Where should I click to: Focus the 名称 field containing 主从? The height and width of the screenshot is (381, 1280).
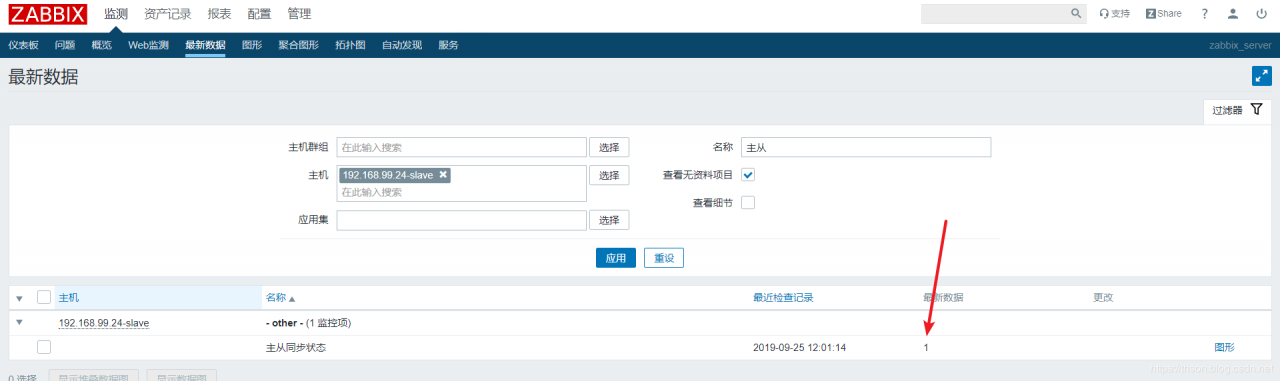pos(866,147)
